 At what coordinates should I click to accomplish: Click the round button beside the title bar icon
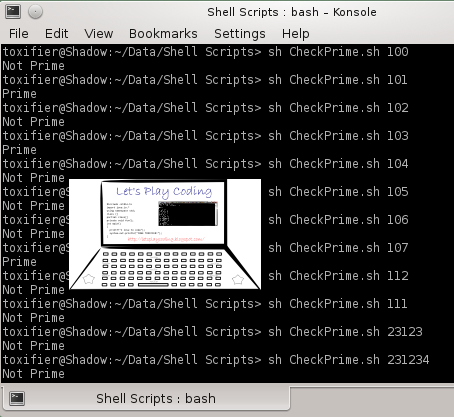[x=35, y=12]
